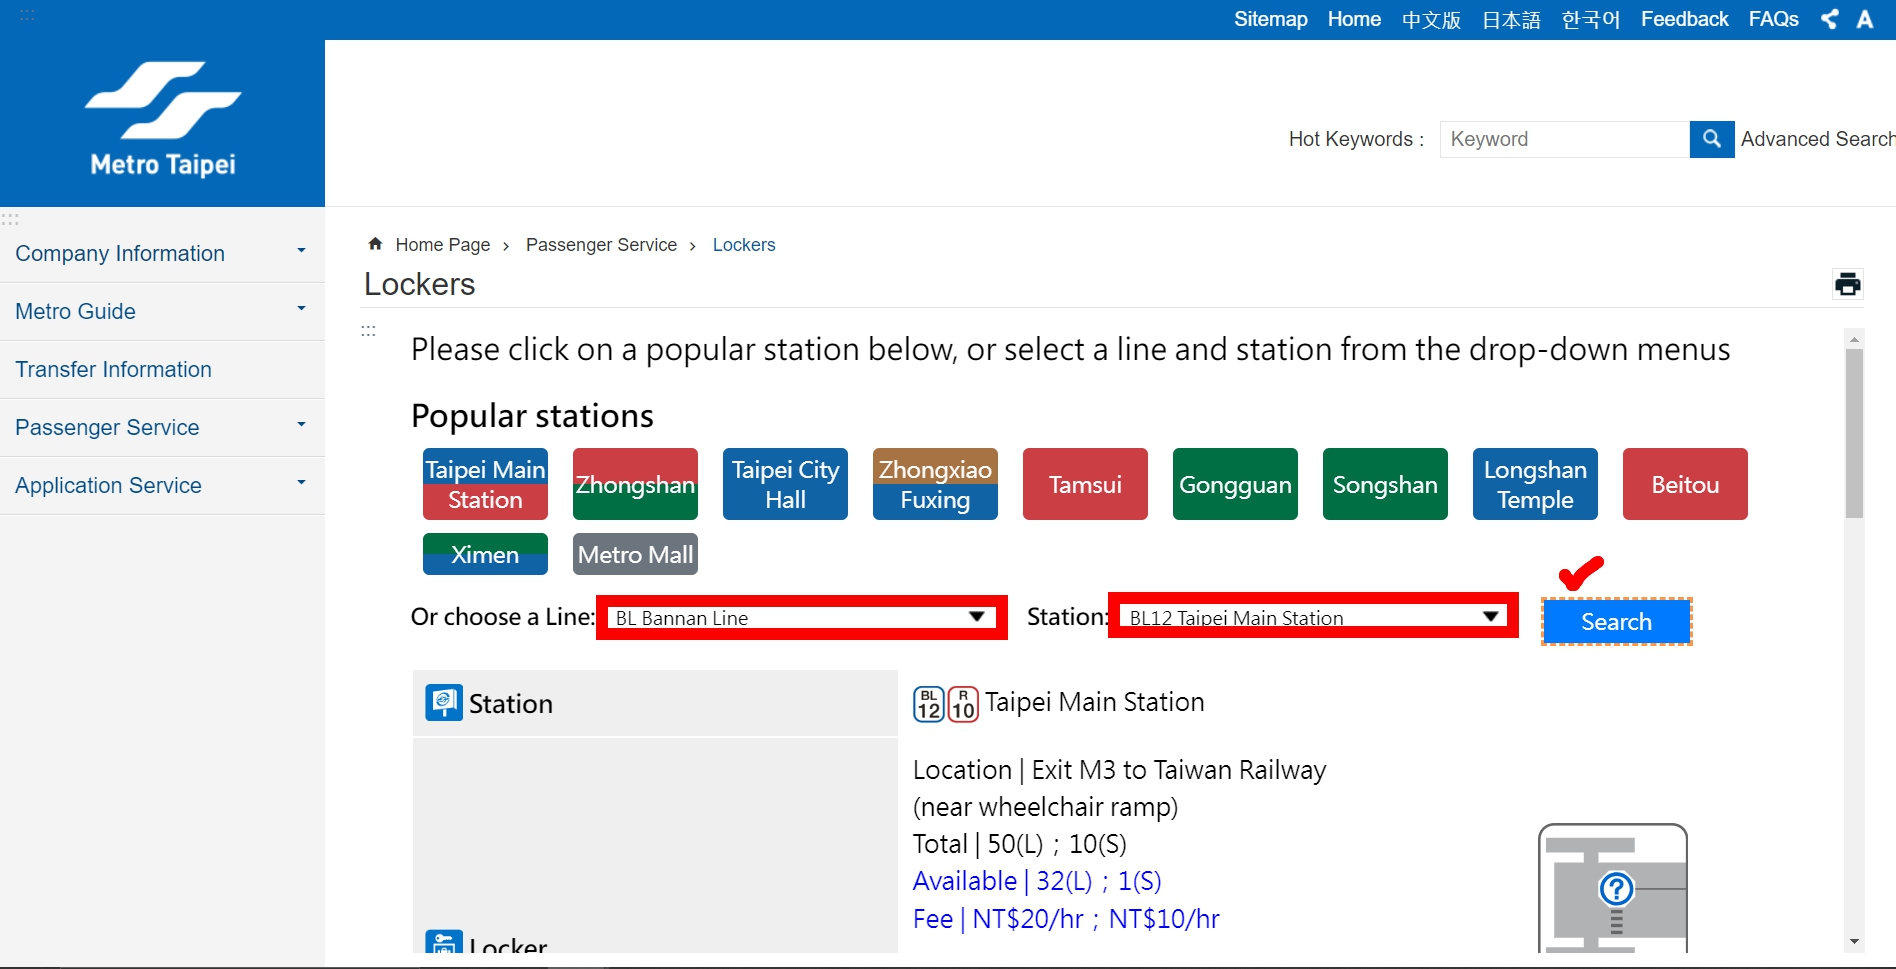Click Passenger Service breadcrumb
Viewport: 1896px width, 969px height.
click(x=601, y=245)
